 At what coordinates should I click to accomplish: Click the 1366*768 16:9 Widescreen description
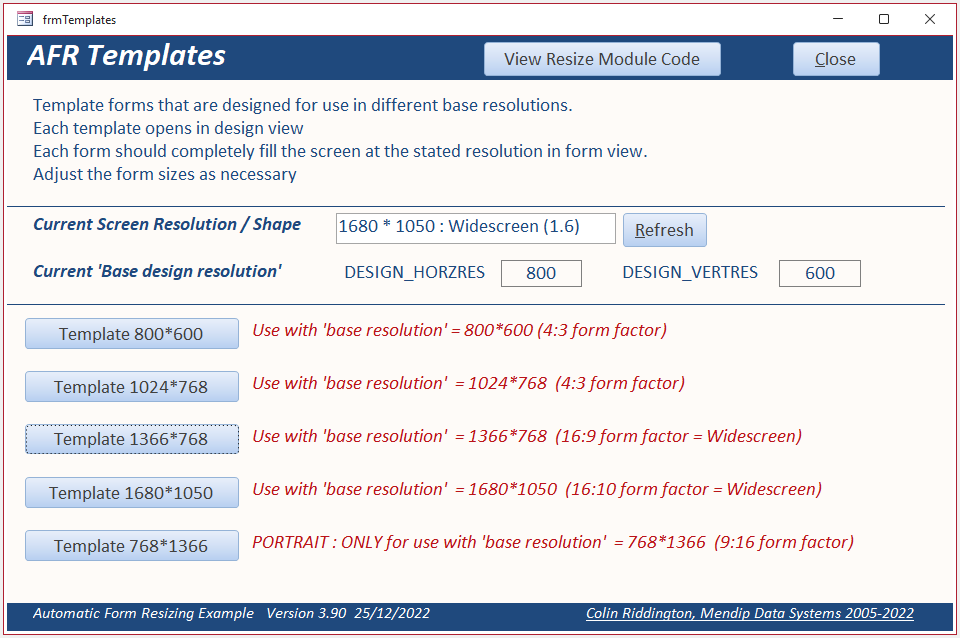pyautogui.click(x=527, y=436)
